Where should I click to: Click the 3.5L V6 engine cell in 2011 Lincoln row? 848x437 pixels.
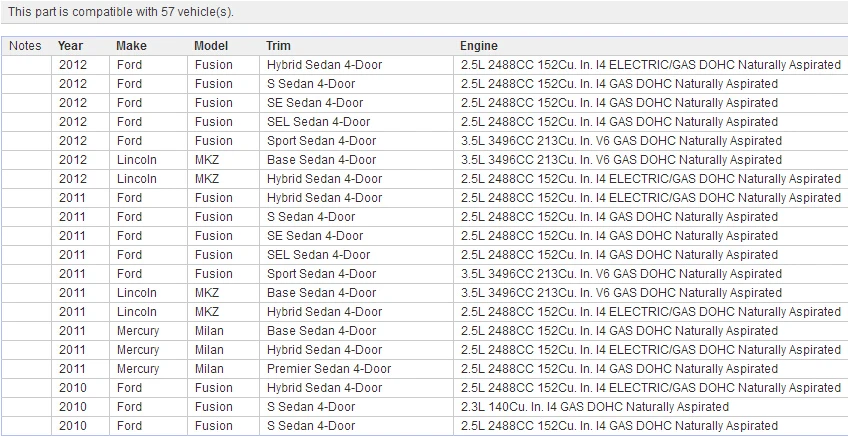click(621, 293)
